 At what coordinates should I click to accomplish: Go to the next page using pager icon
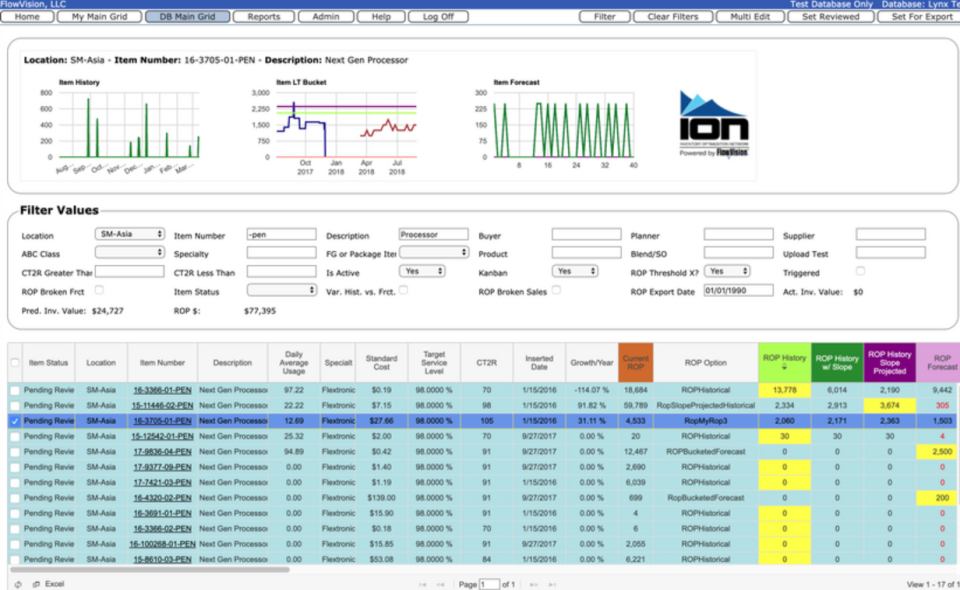[533, 584]
